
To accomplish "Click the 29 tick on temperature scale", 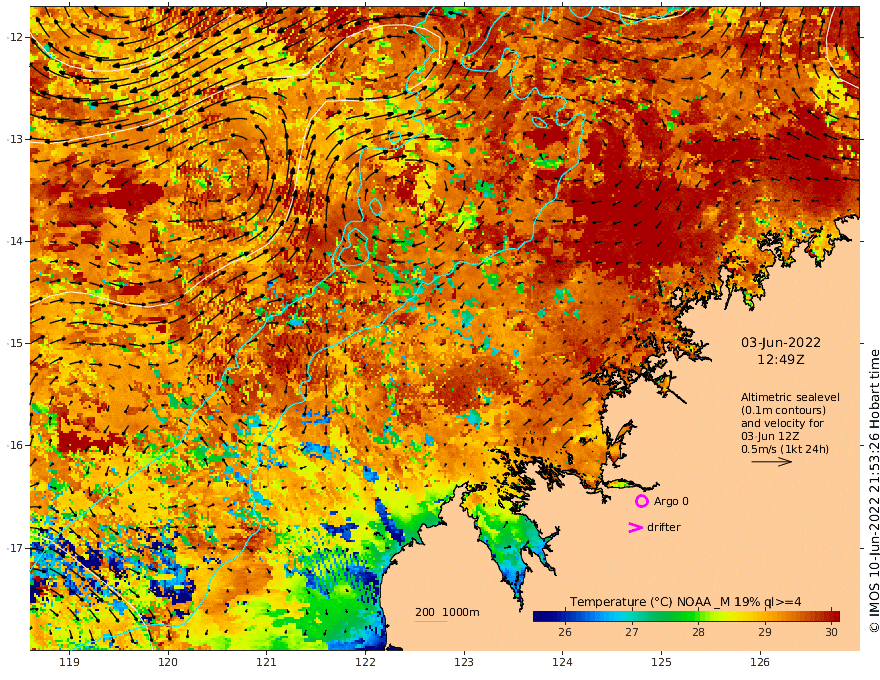I will click(x=765, y=632).
